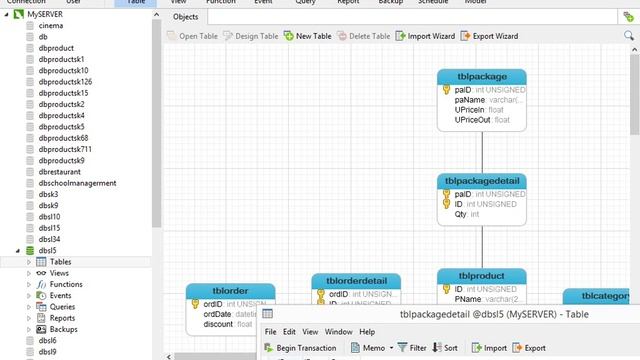640x360 pixels.
Task: Select the dbproduct database
Action: point(56,48)
